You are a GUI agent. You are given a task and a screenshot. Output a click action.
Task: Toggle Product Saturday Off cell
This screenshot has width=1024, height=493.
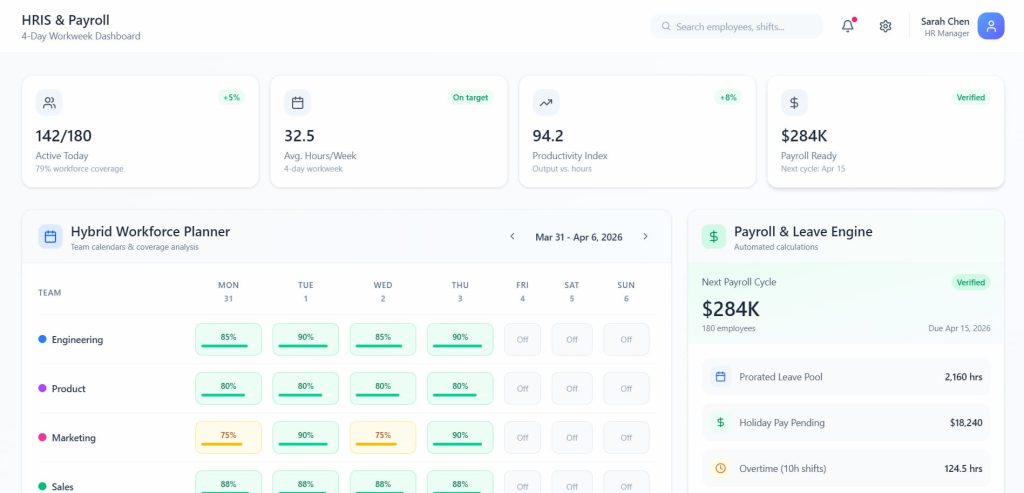click(x=571, y=388)
